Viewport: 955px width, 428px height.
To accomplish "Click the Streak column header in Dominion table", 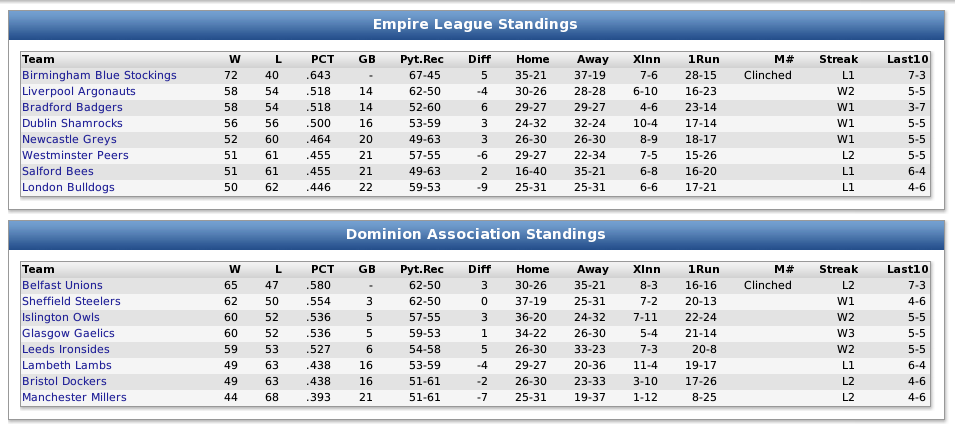I will pyautogui.click(x=838, y=269).
